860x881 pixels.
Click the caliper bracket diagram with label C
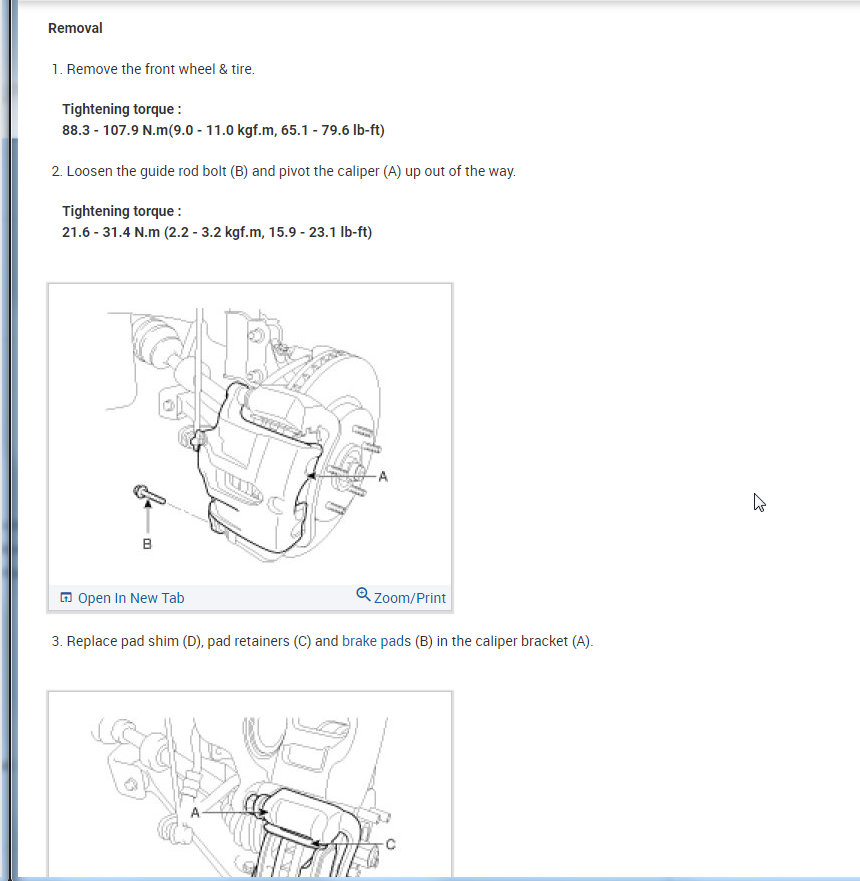250,785
